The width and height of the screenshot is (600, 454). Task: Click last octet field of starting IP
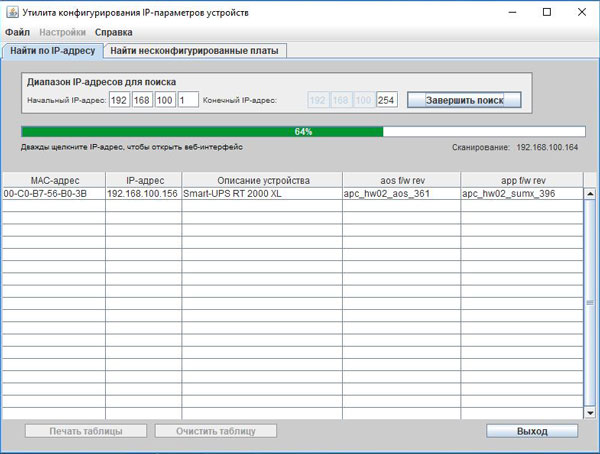(187, 100)
